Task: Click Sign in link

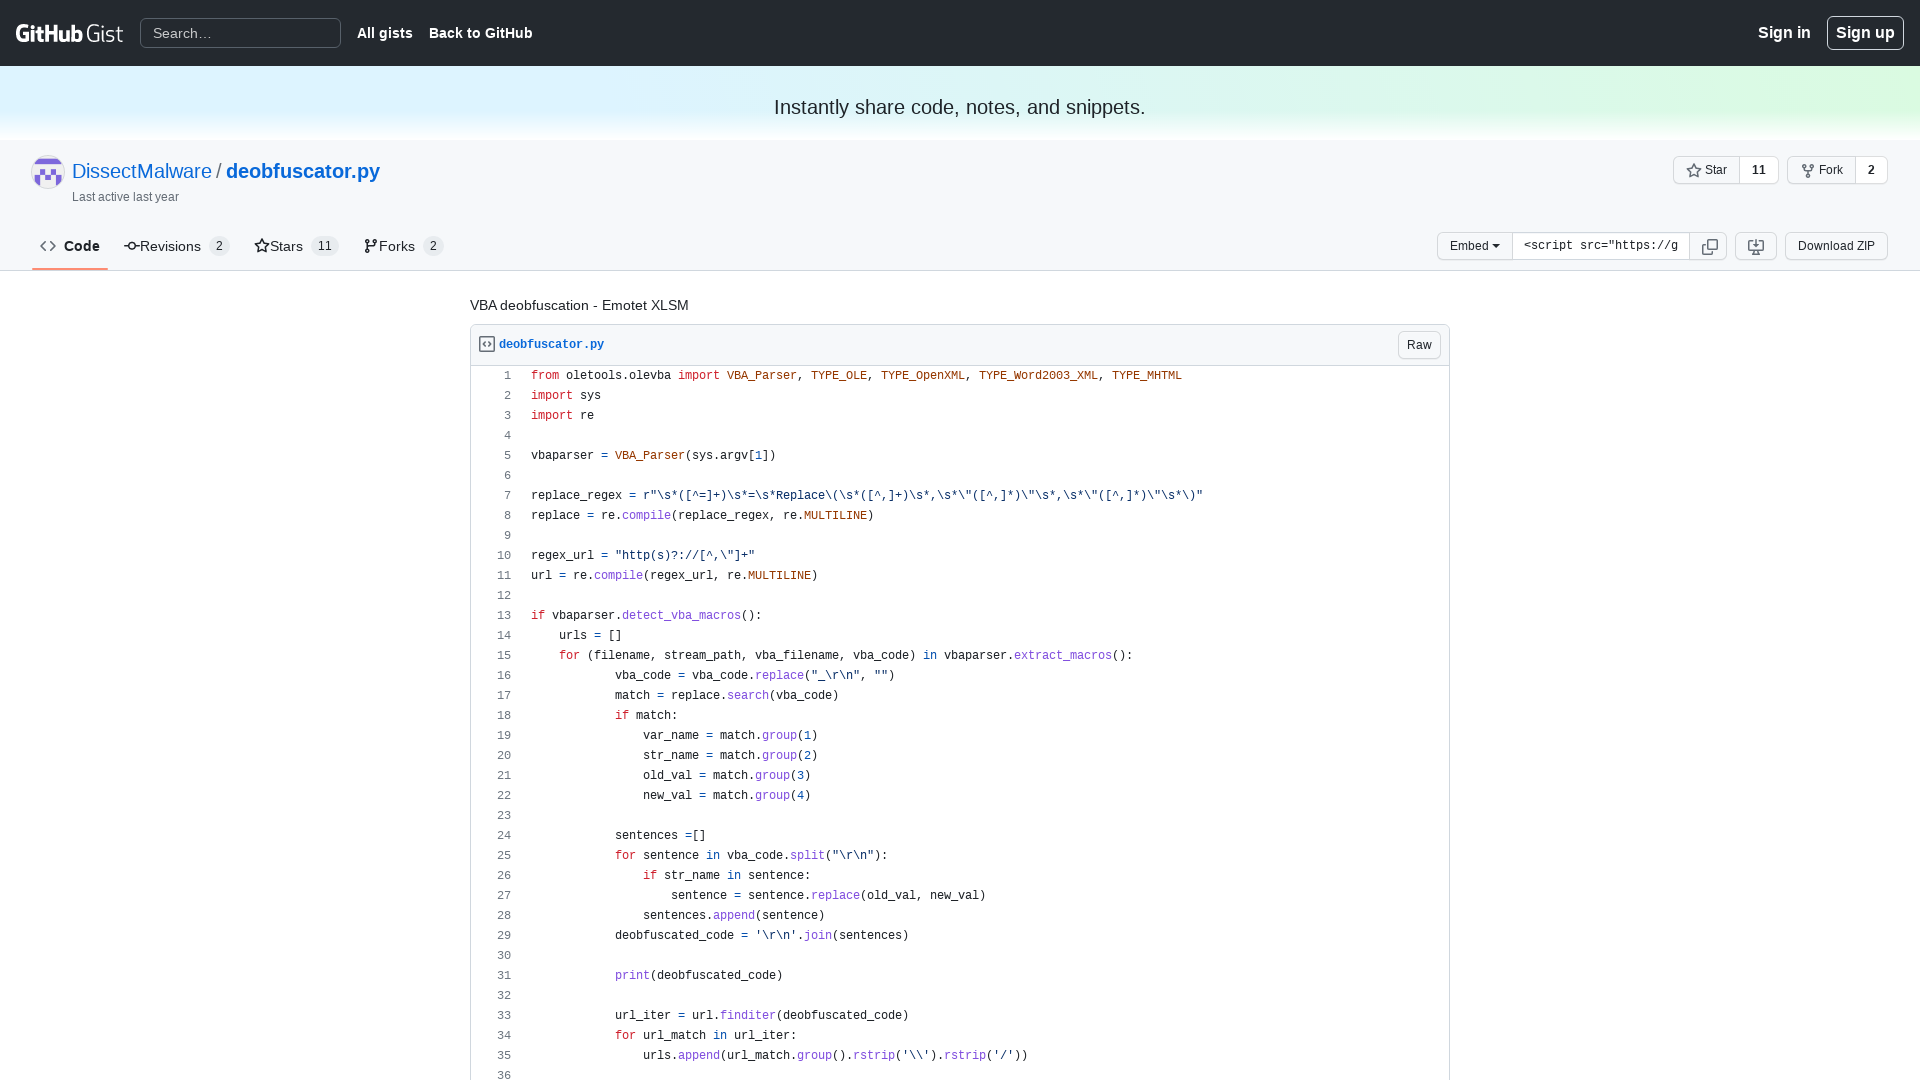Action: (x=1784, y=33)
